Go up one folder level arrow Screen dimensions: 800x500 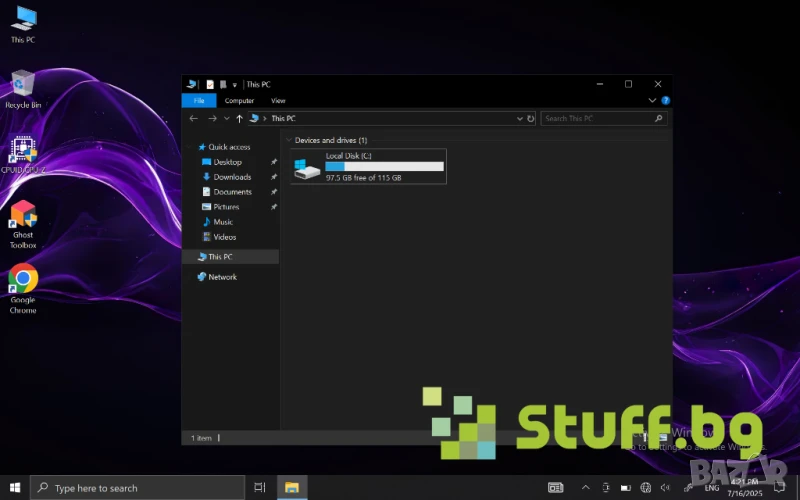[x=239, y=118]
